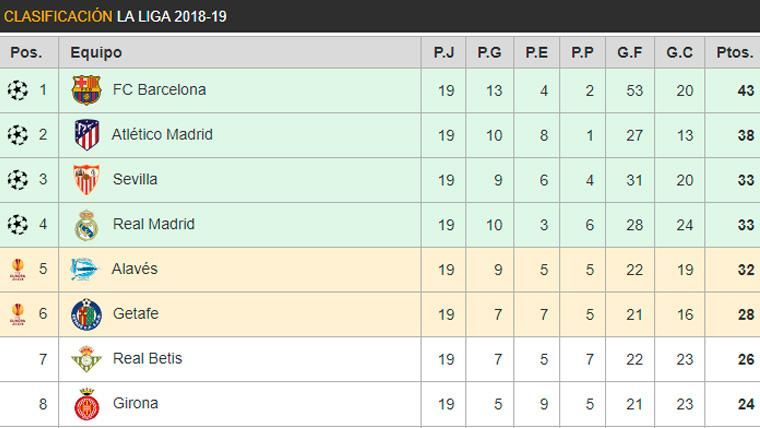Open the Atlético Madrid team name
This screenshot has height=428, width=760.
pyautogui.click(x=162, y=135)
